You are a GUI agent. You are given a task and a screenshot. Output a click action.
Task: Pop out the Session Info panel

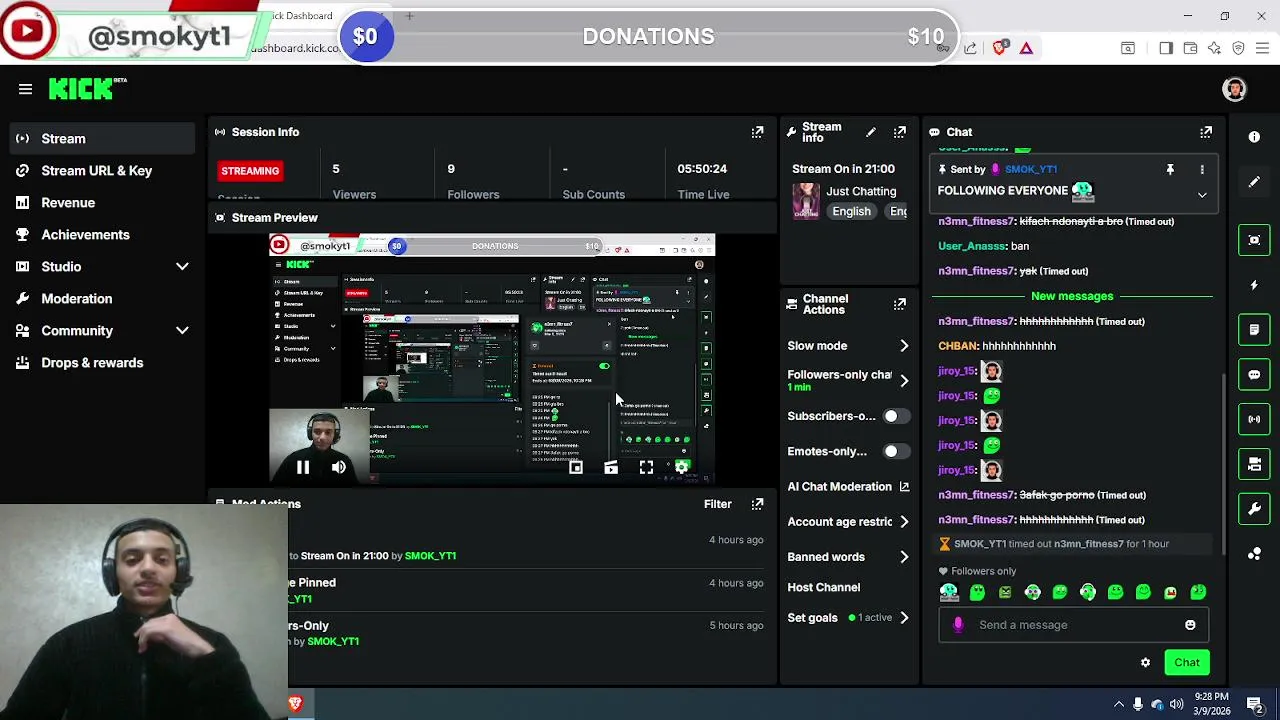(757, 132)
